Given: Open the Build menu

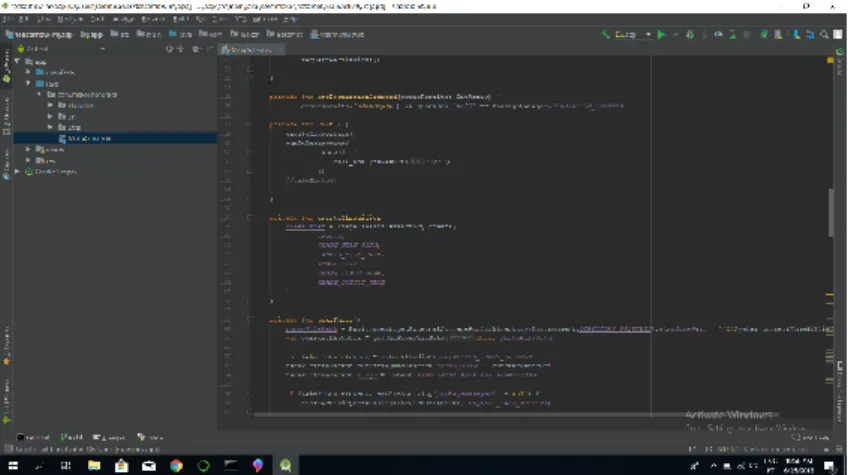Looking at the screenshot, I should pos(181,19).
